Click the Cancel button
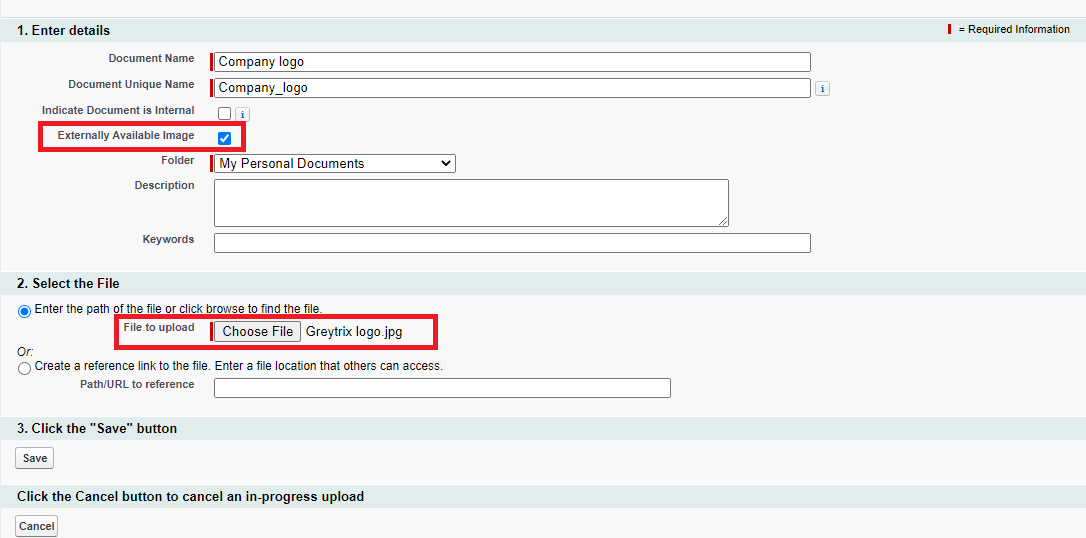The height and width of the screenshot is (538, 1086). tap(36, 526)
